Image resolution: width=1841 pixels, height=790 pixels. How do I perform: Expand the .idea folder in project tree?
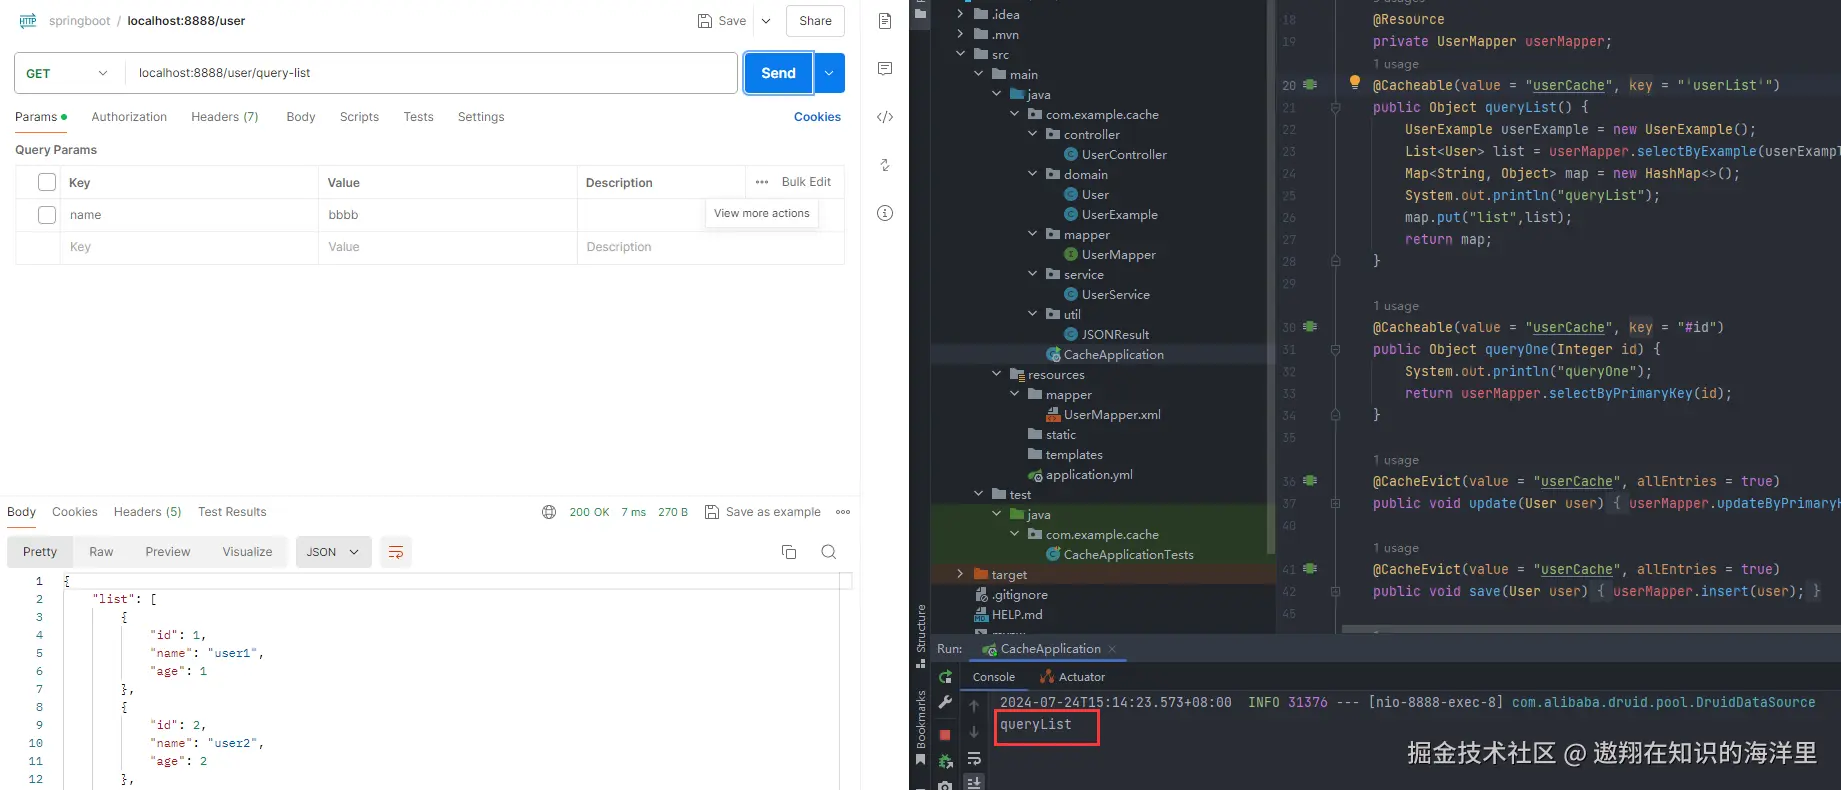pos(960,14)
